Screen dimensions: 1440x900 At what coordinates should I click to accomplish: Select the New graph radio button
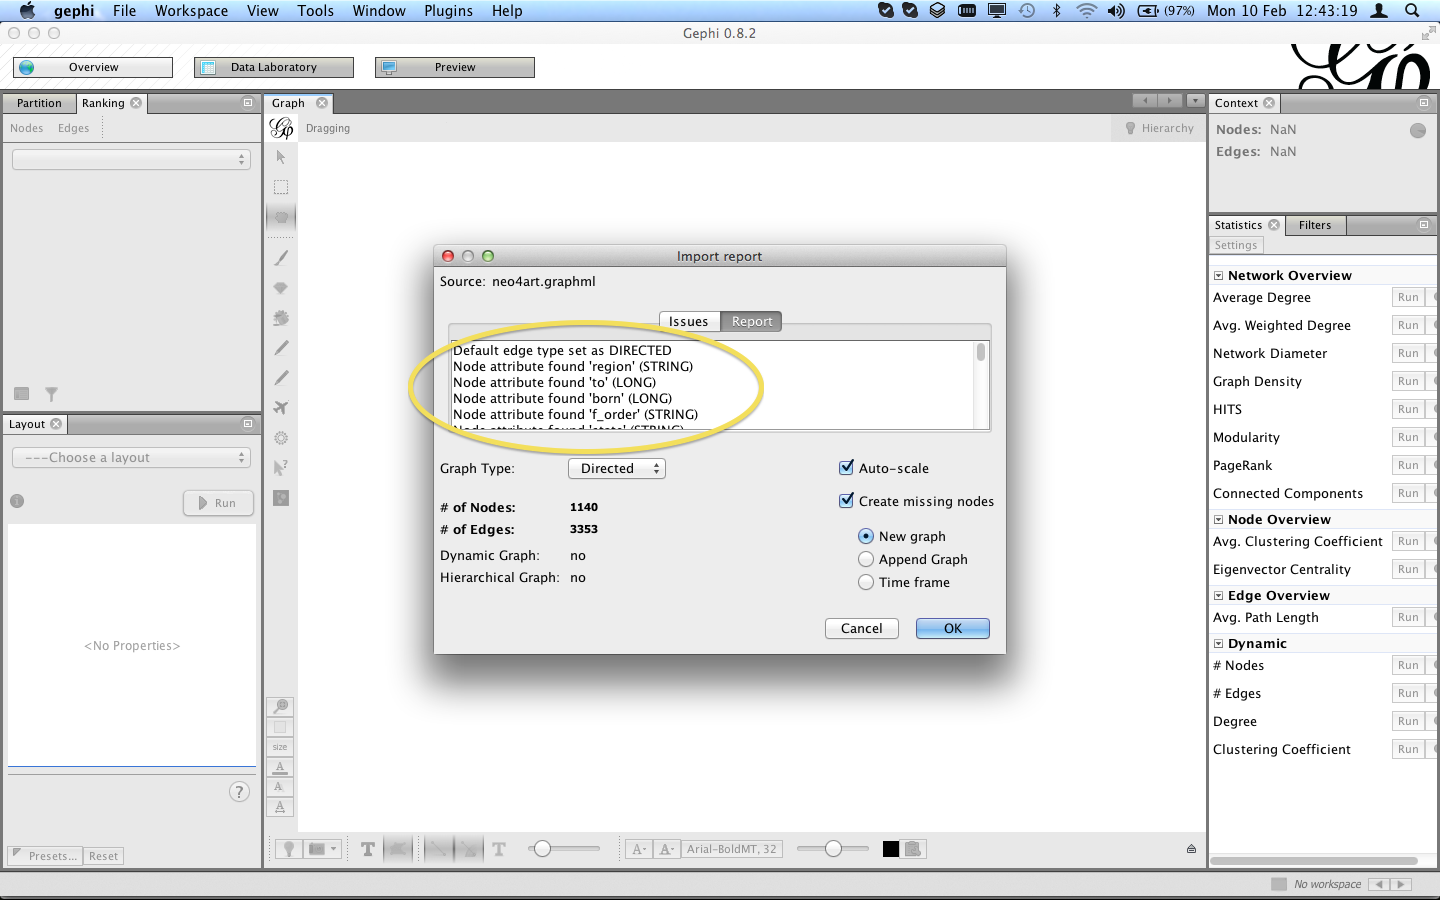coord(866,536)
